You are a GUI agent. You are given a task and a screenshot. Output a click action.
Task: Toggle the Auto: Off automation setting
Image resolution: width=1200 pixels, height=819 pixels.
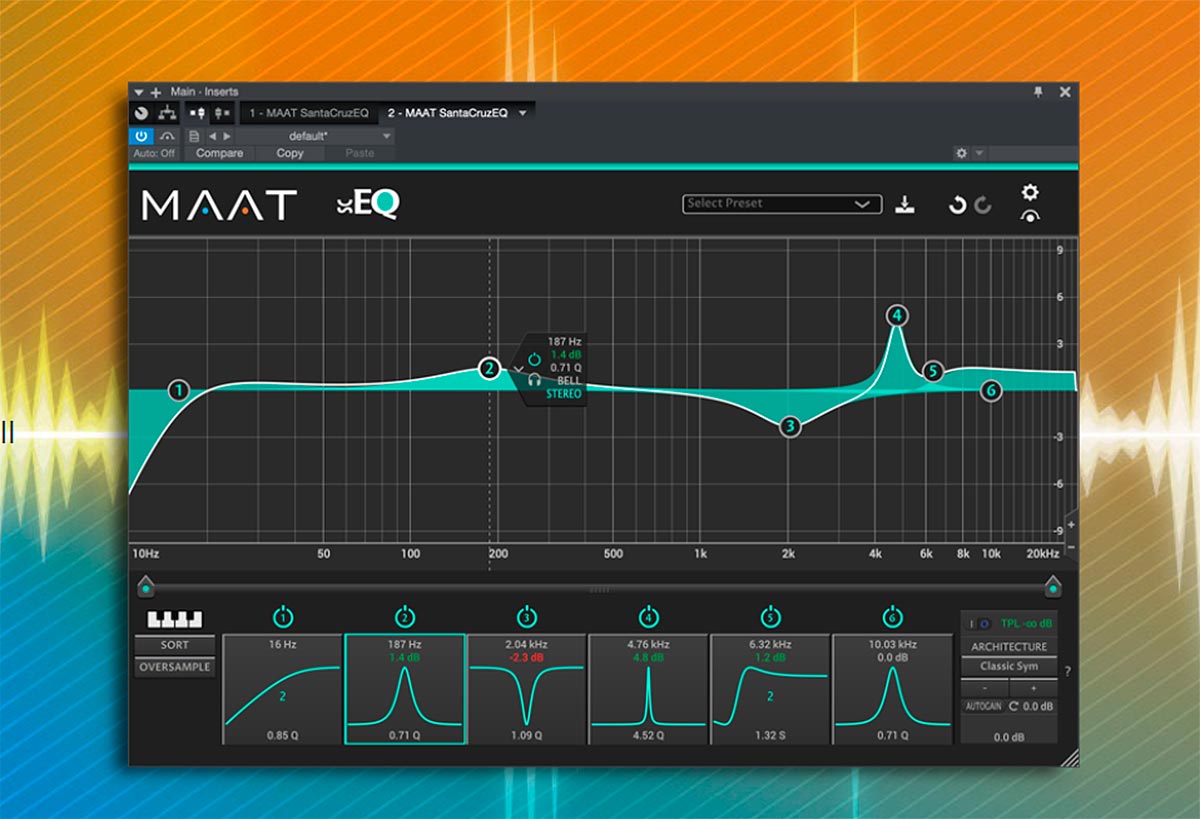coord(154,153)
